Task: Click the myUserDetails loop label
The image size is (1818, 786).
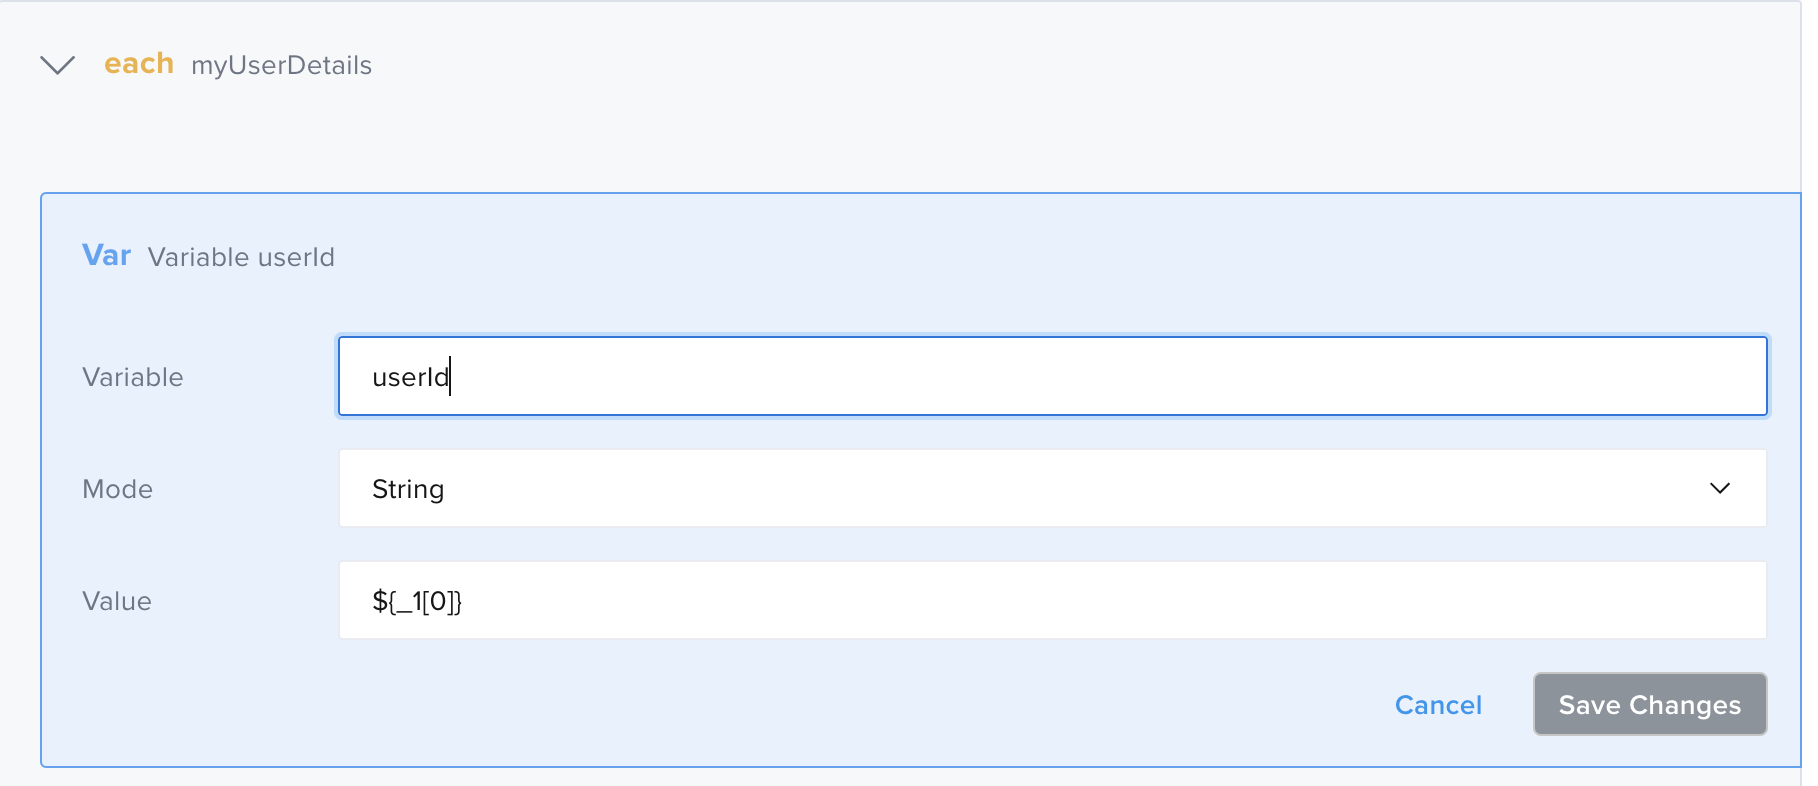Action: (x=281, y=65)
